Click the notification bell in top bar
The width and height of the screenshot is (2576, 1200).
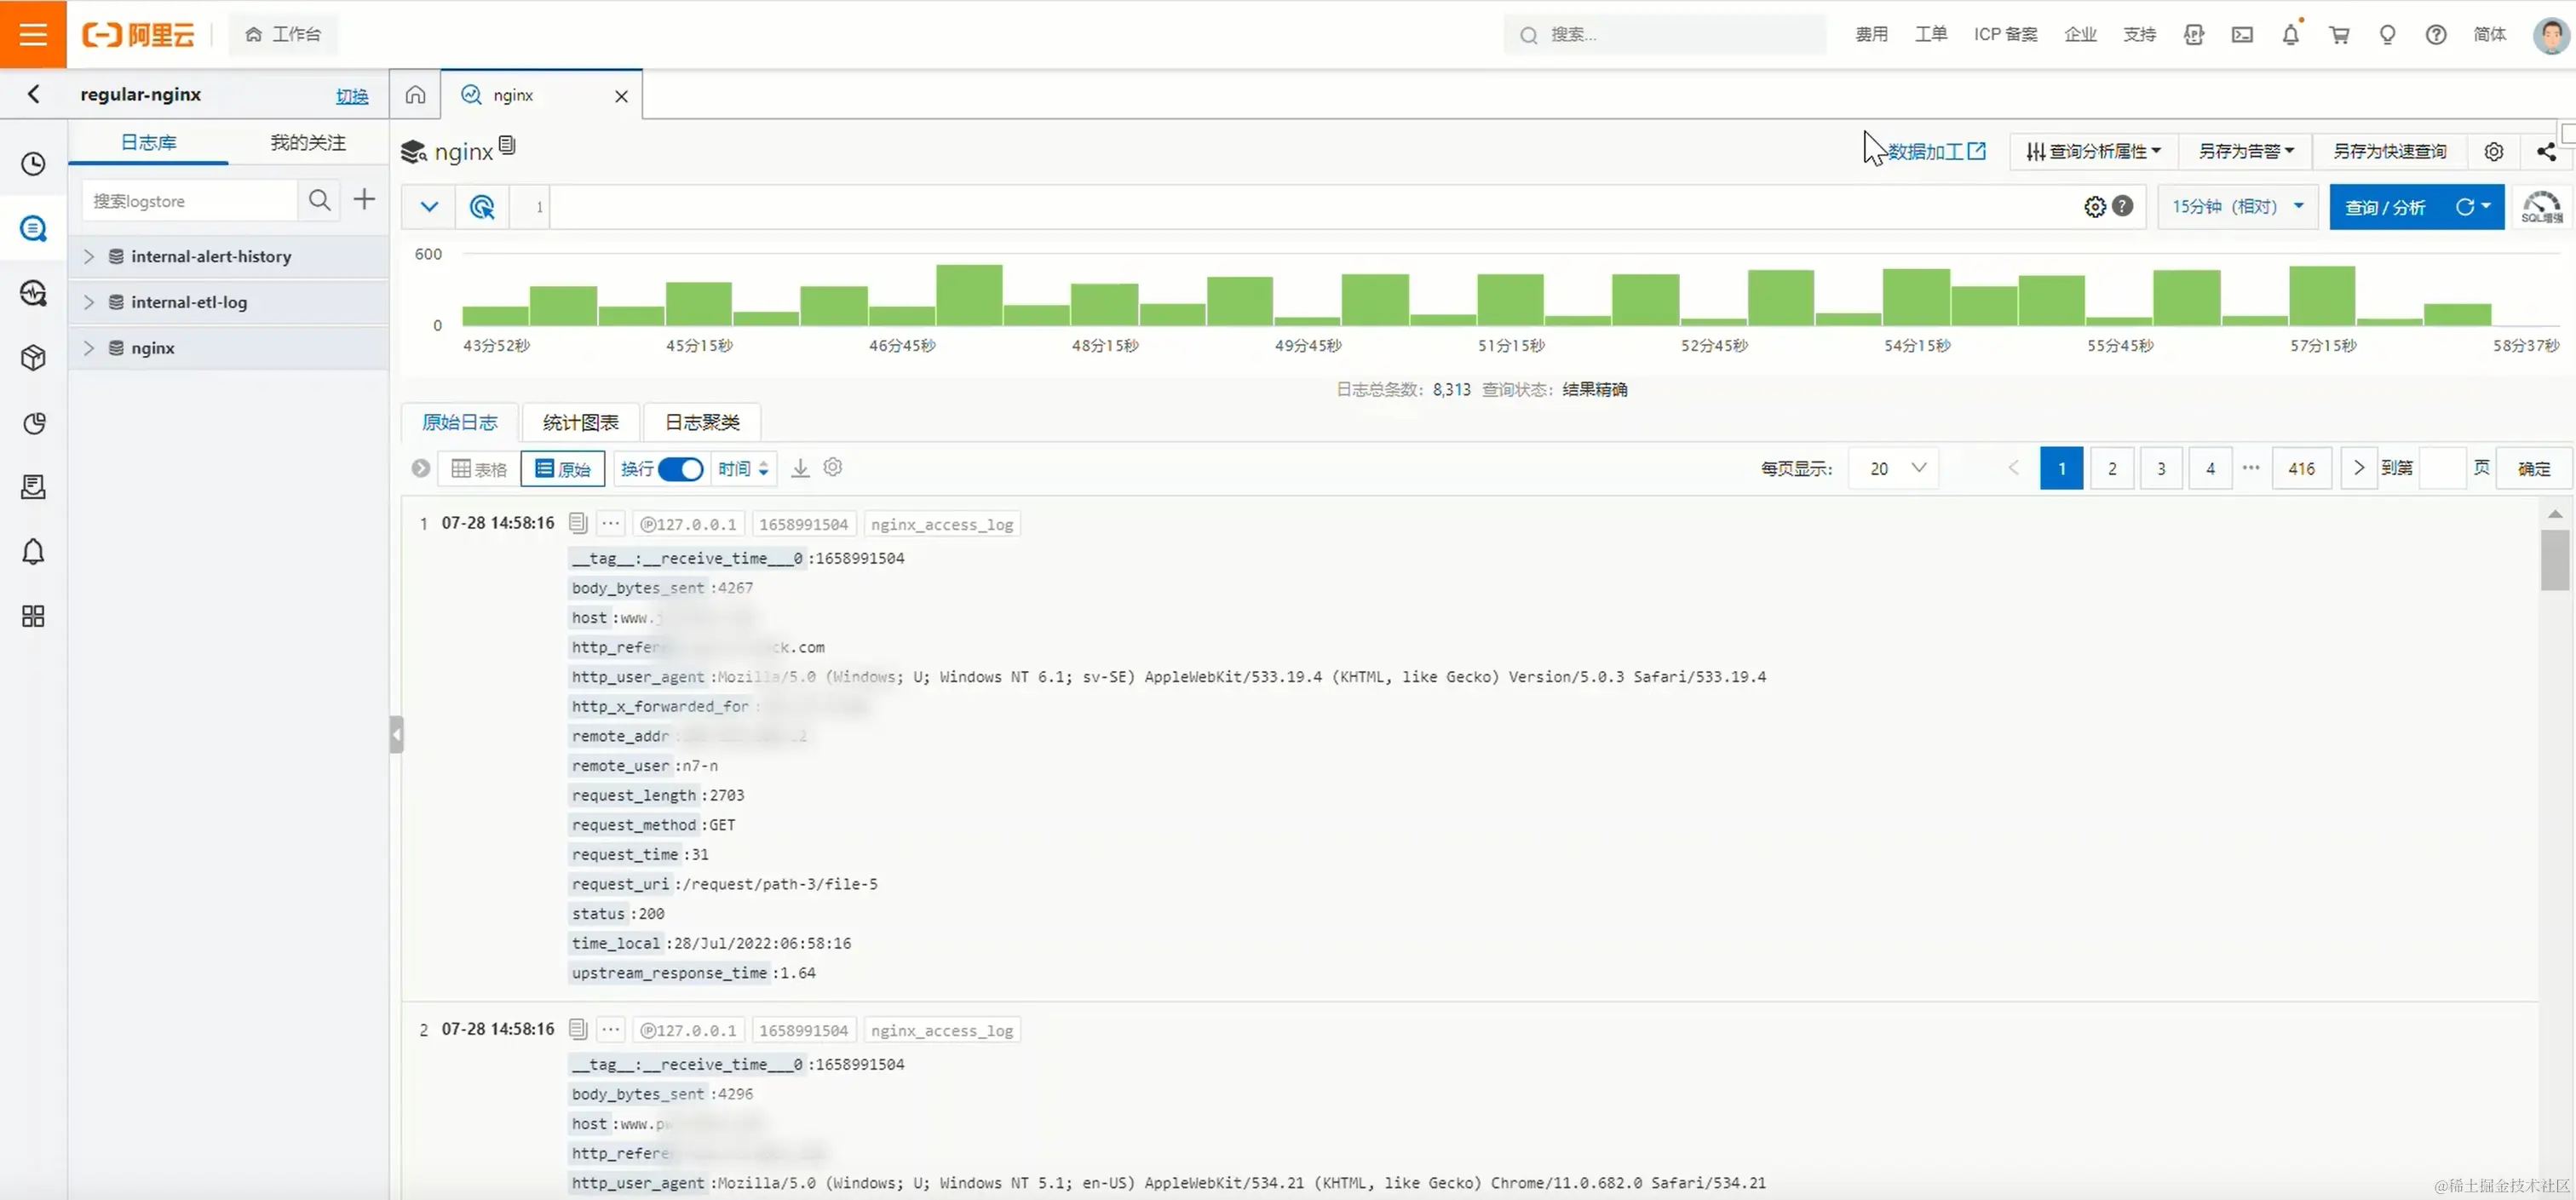[2290, 35]
